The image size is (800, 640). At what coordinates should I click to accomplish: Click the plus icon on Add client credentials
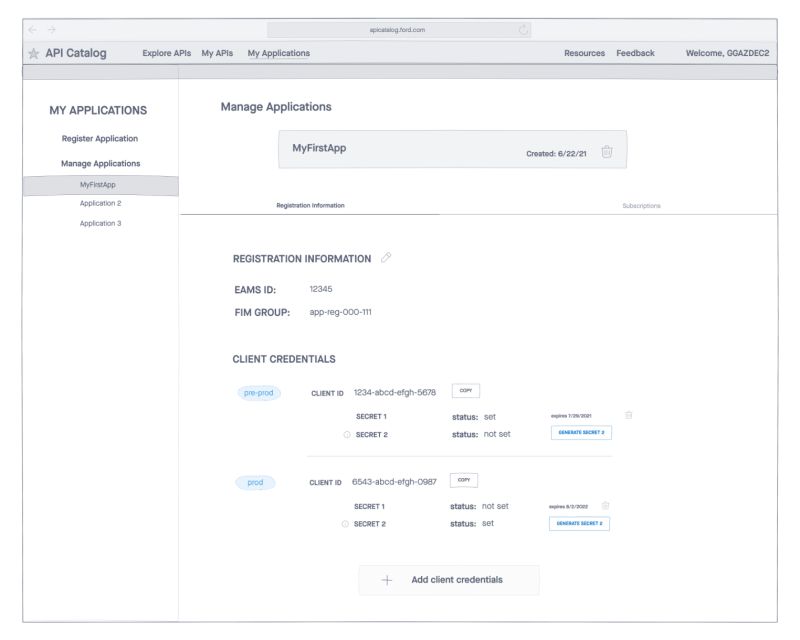click(x=387, y=580)
